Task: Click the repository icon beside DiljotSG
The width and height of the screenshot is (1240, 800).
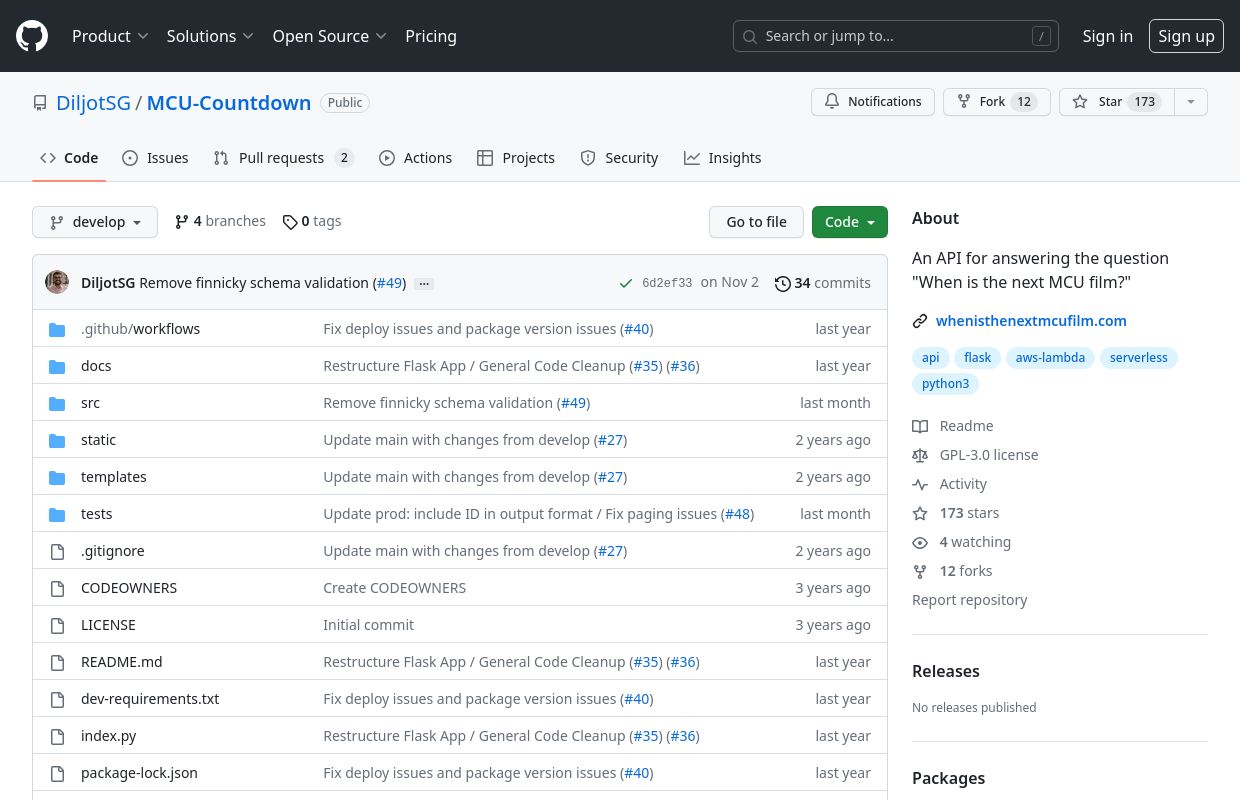Action: point(40,103)
